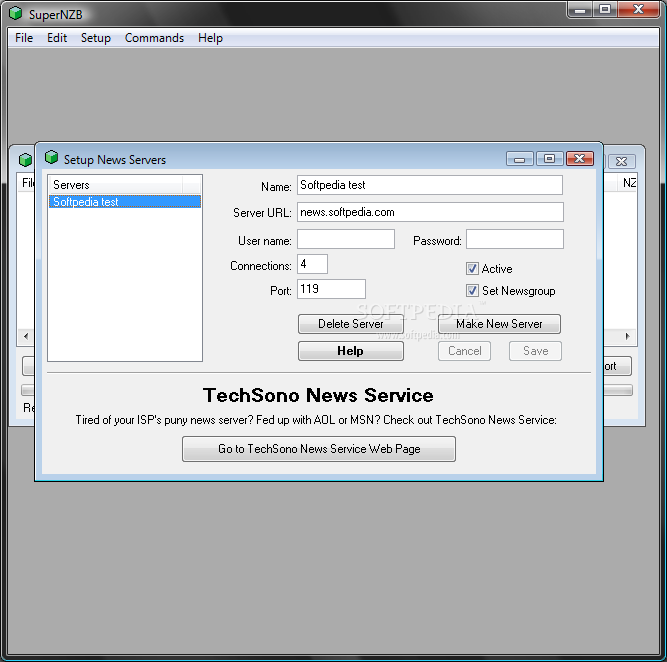Close the Setup News Servers dialog

tap(579, 159)
